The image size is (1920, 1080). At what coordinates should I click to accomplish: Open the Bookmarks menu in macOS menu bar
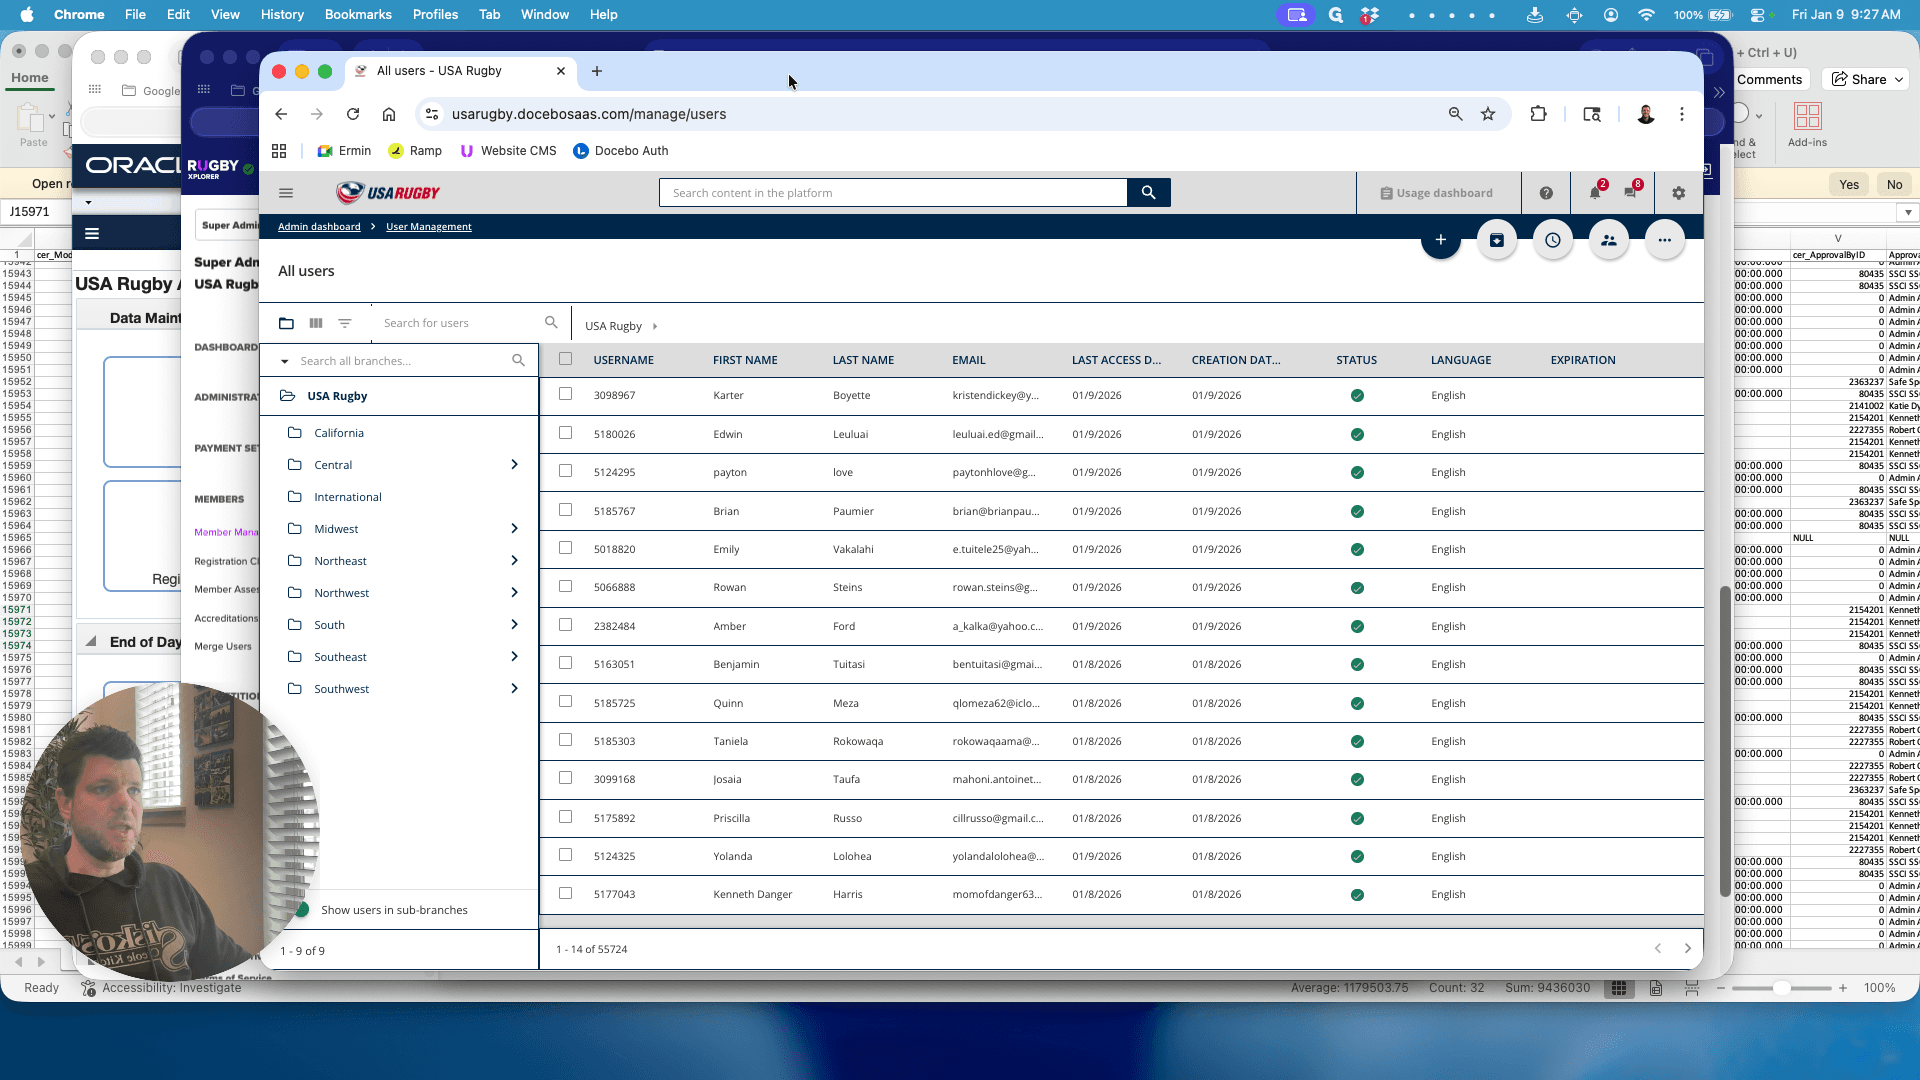click(x=358, y=14)
